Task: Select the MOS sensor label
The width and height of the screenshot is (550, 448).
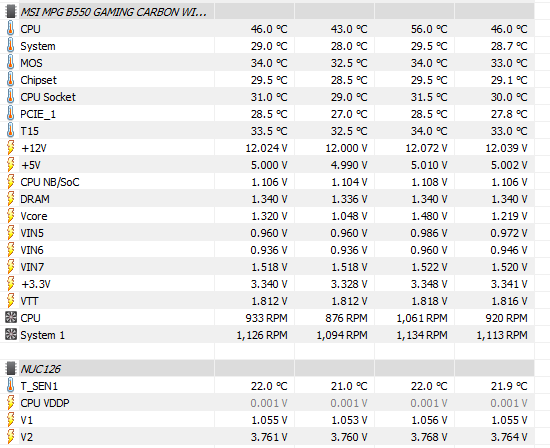Action: click(31, 63)
